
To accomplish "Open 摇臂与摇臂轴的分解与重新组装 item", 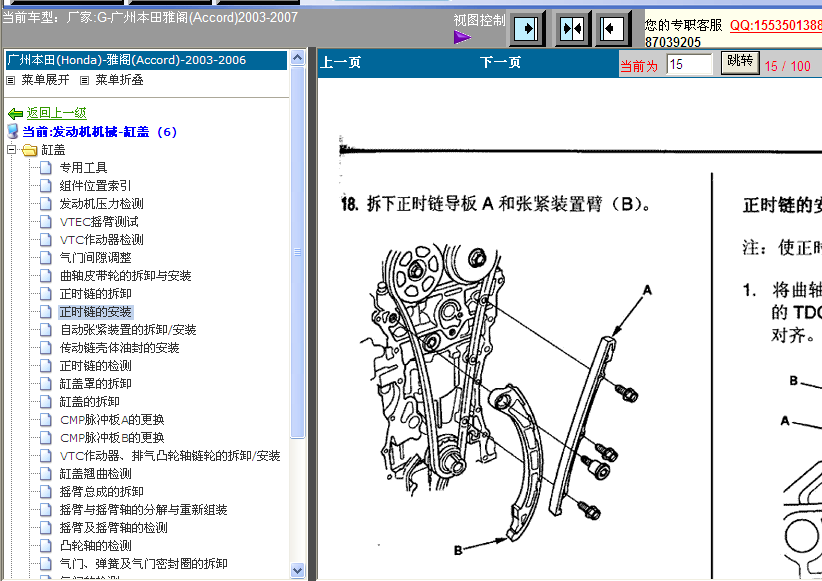I will coord(143,510).
